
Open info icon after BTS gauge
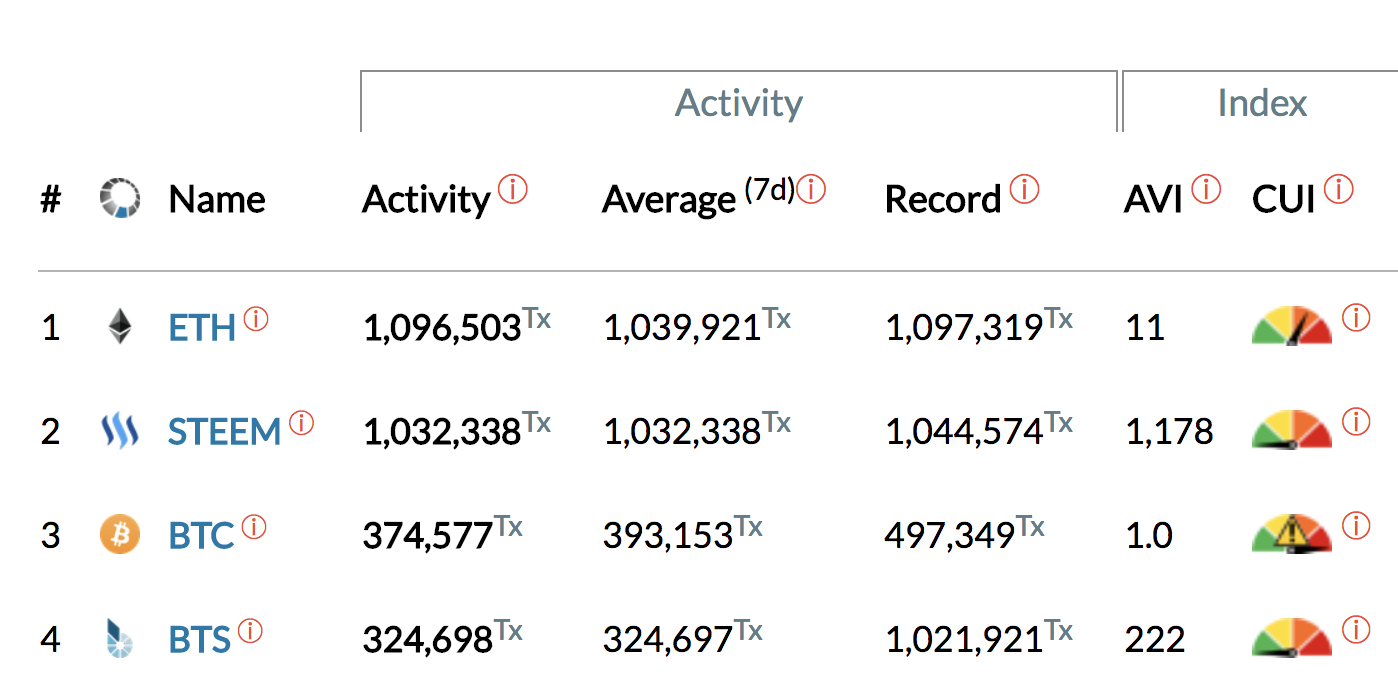[1355, 630]
